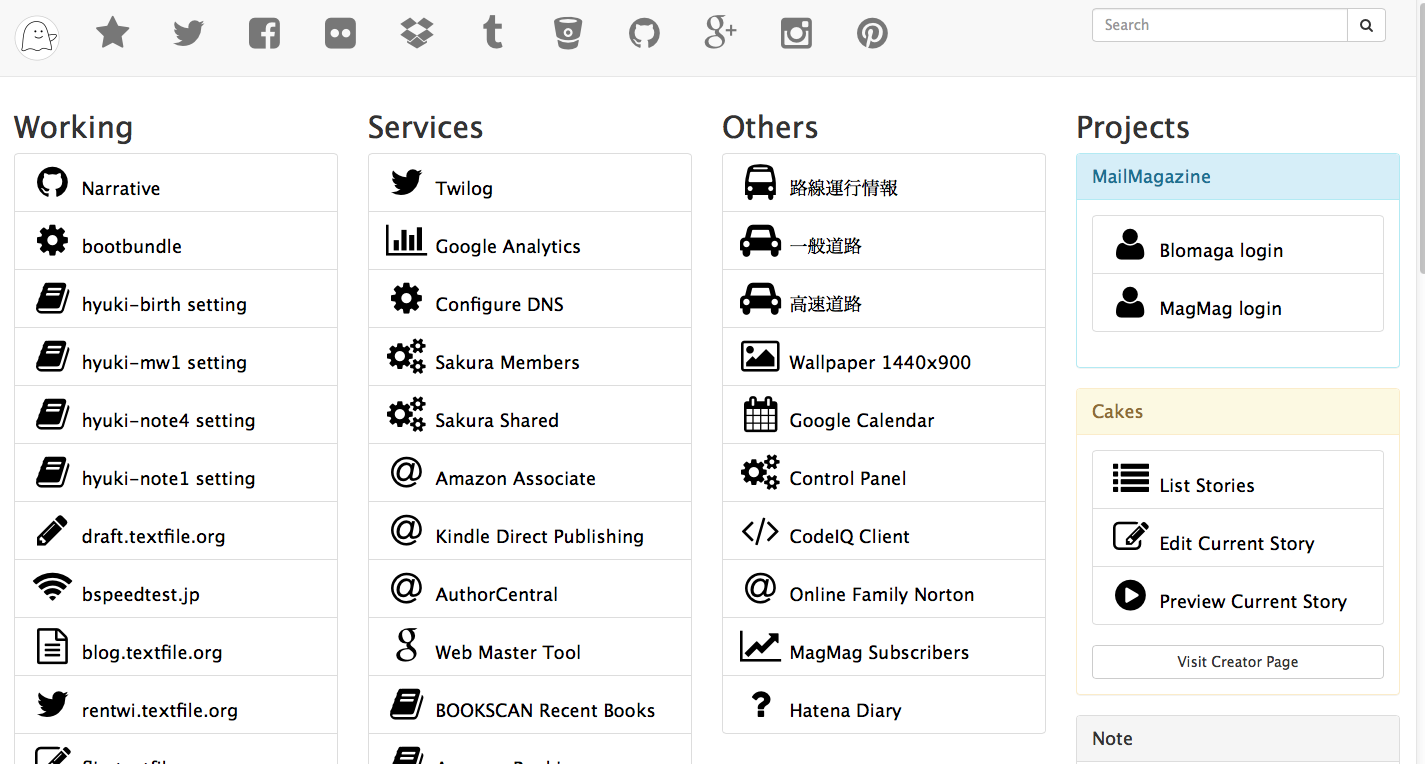Screen dimensions: 1425x764
Task: Open the Flickr icon in top bar
Action: click(x=340, y=34)
